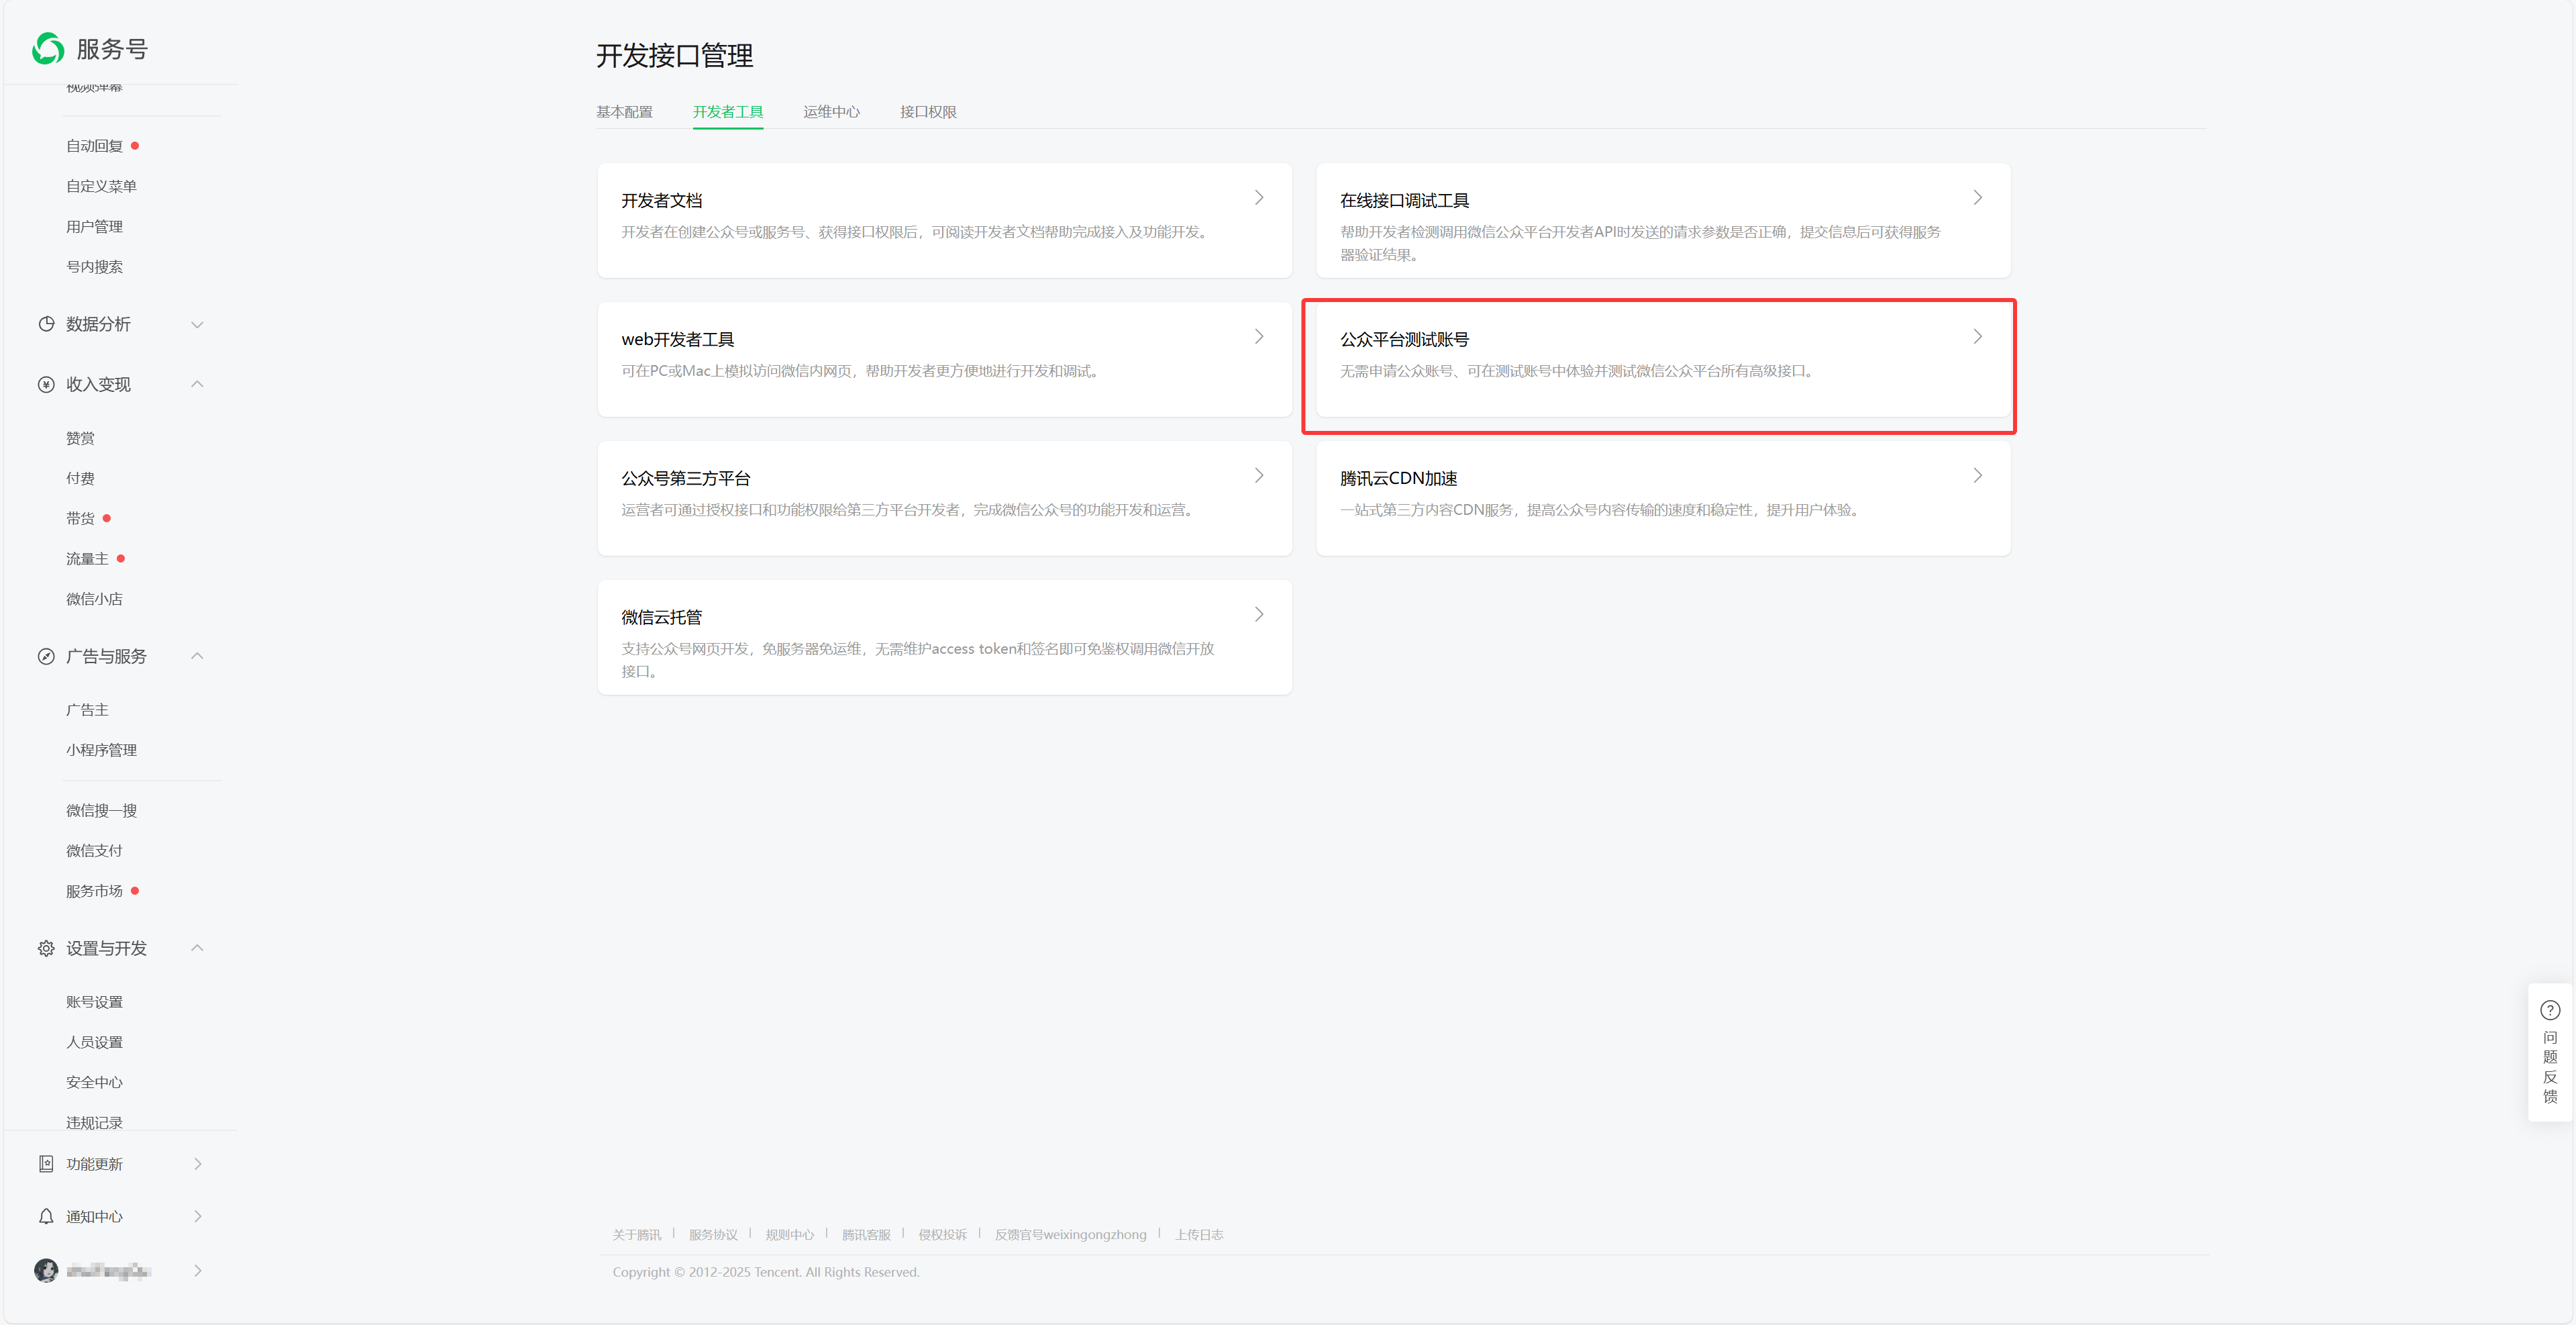Expand the 数据分析 section chevron
Screen dimensions: 2576x1325
click(197, 324)
